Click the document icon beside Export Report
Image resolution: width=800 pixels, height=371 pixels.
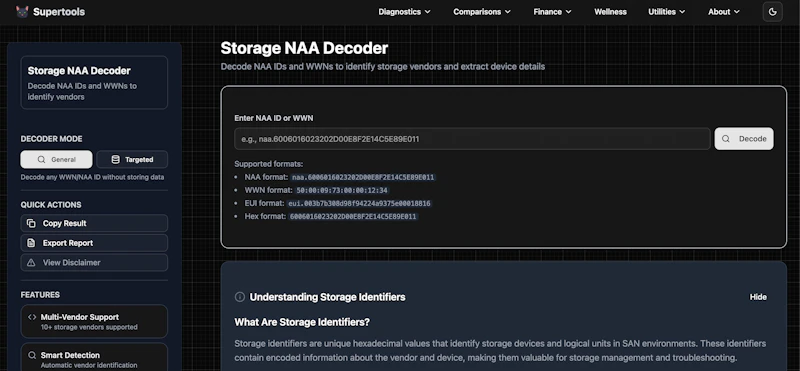click(x=31, y=243)
